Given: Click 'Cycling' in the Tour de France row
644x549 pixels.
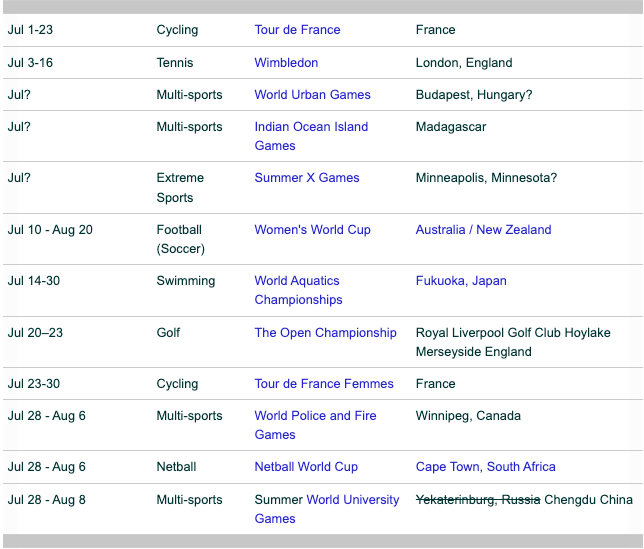Looking at the screenshot, I should (177, 30).
